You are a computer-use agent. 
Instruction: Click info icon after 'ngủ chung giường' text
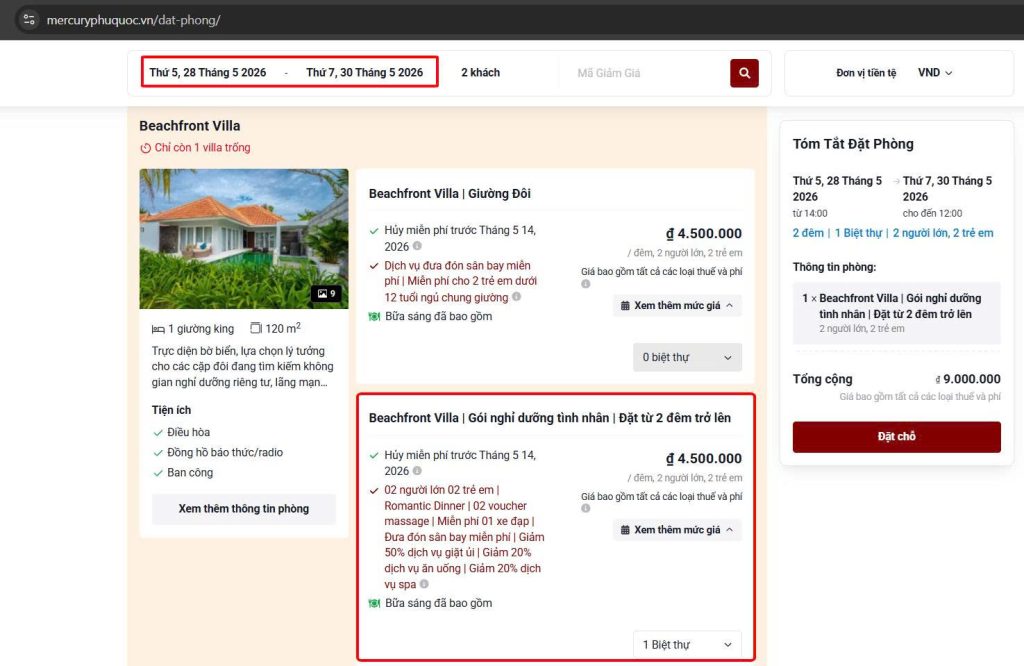click(x=516, y=297)
